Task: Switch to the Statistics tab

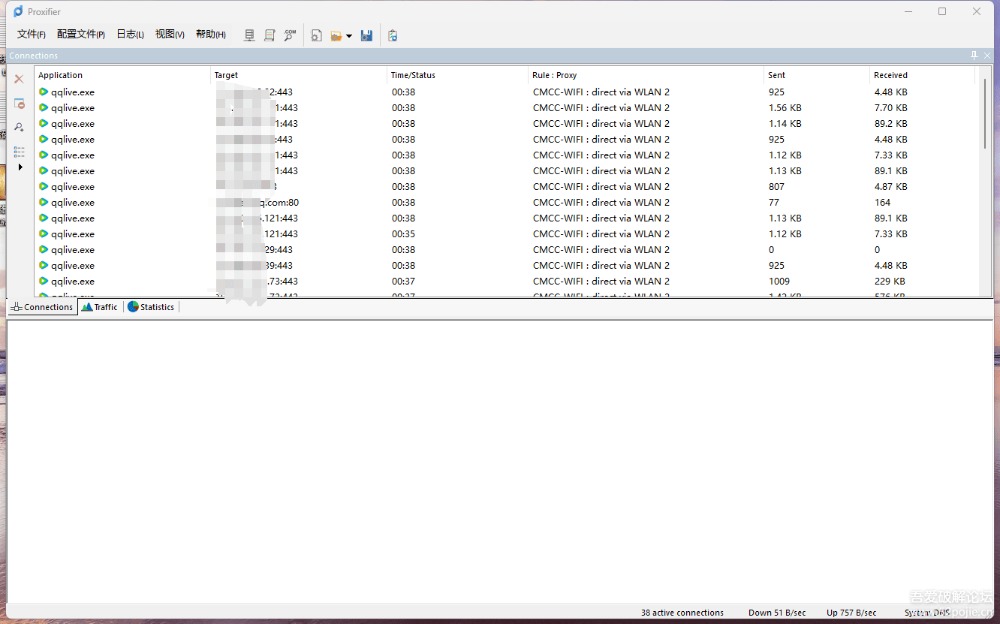Action: click(x=151, y=307)
